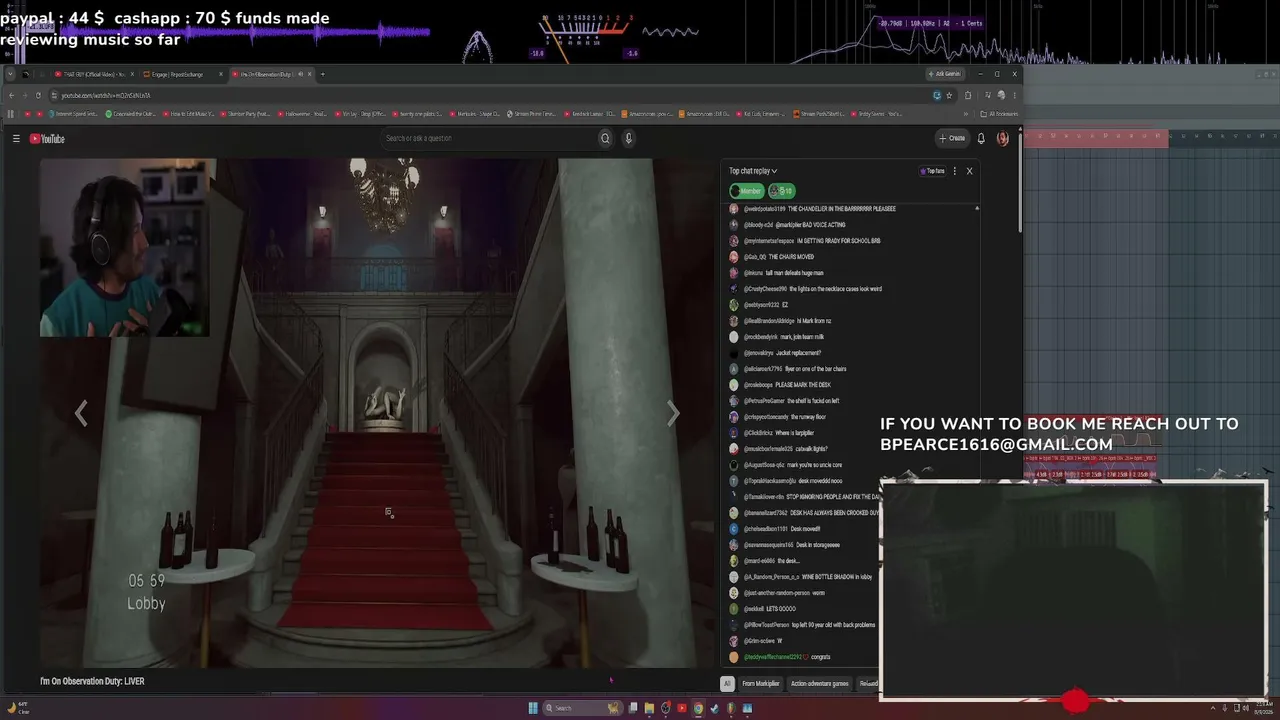The image size is (1280, 720).
Task: Click the YouTube search magnifier button
Action: pyautogui.click(x=605, y=138)
